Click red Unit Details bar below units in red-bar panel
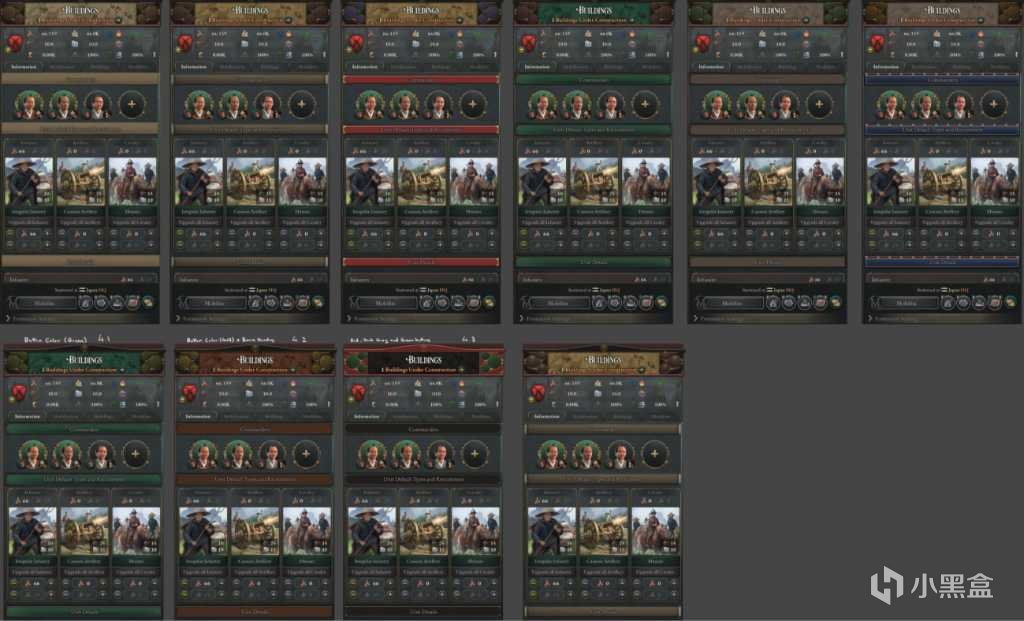Image resolution: width=1024 pixels, height=621 pixels. click(x=421, y=262)
